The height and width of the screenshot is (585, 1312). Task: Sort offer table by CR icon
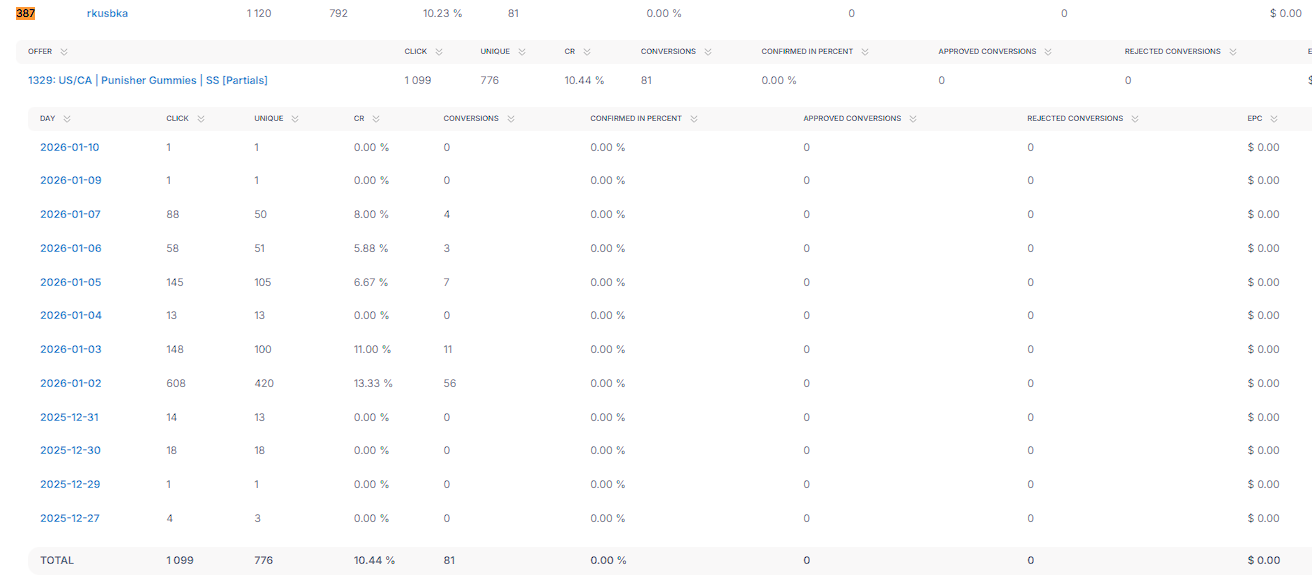(587, 52)
